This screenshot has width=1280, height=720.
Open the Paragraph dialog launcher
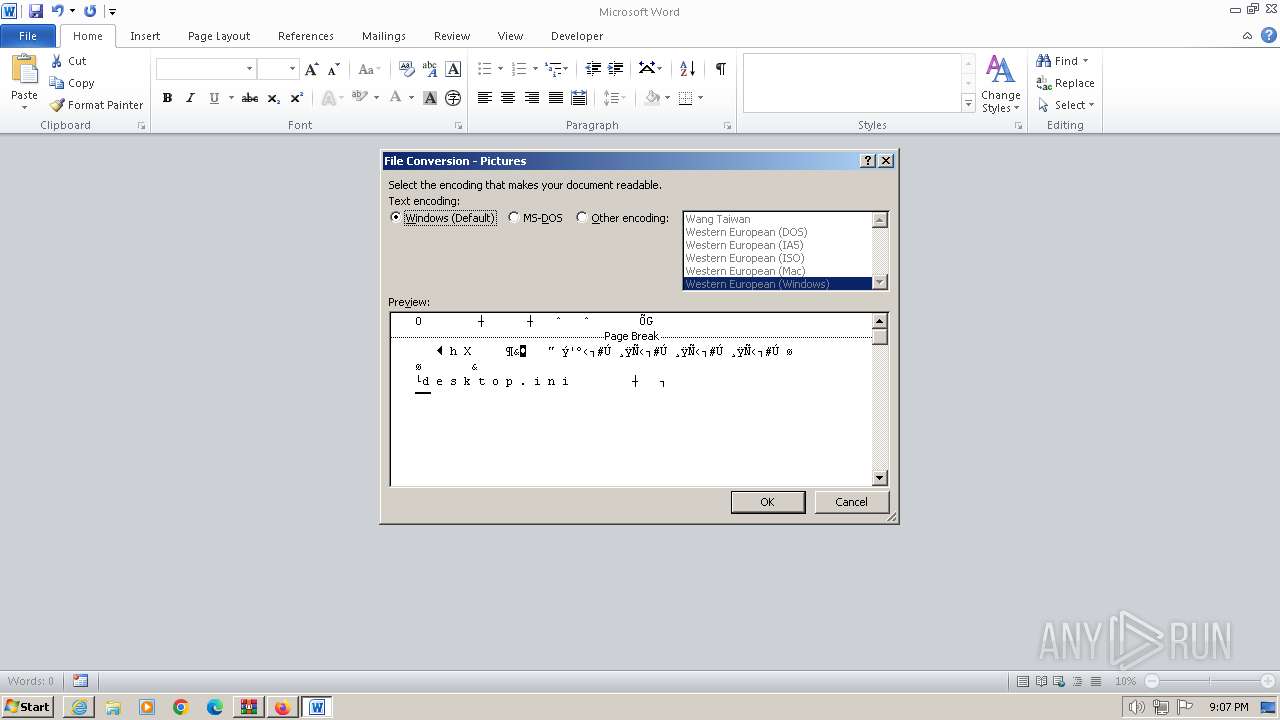tap(727, 126)
